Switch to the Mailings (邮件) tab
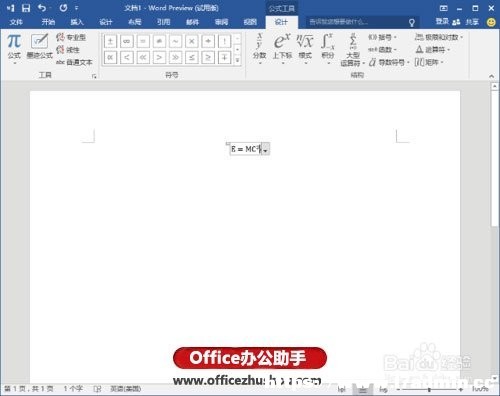This screenshot has height=396, width=500. (192, 22)
